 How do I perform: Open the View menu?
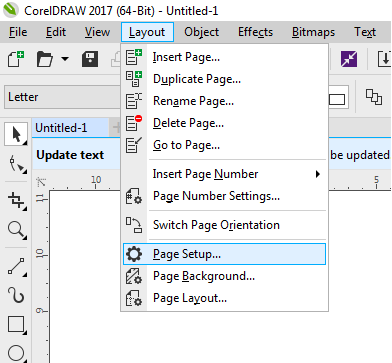[97, 32]
